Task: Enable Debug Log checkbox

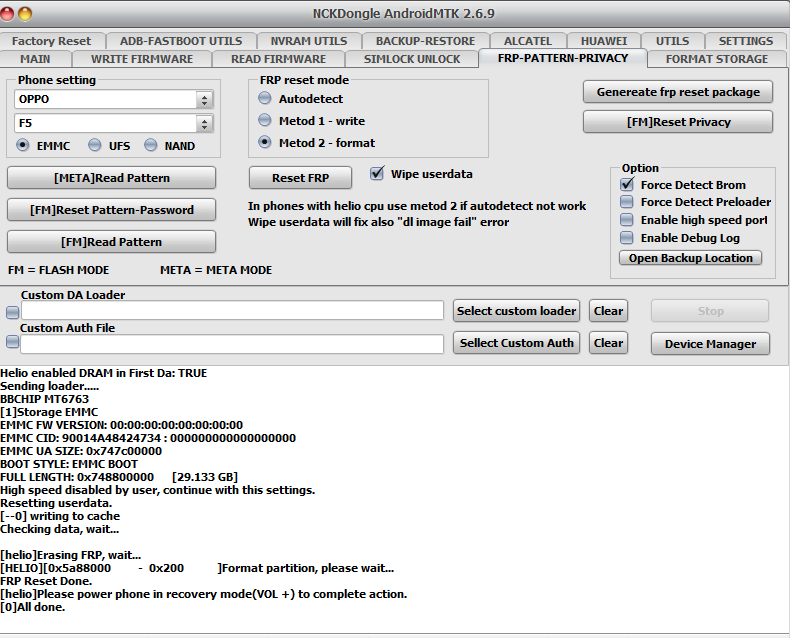Action: coord(627,237)
